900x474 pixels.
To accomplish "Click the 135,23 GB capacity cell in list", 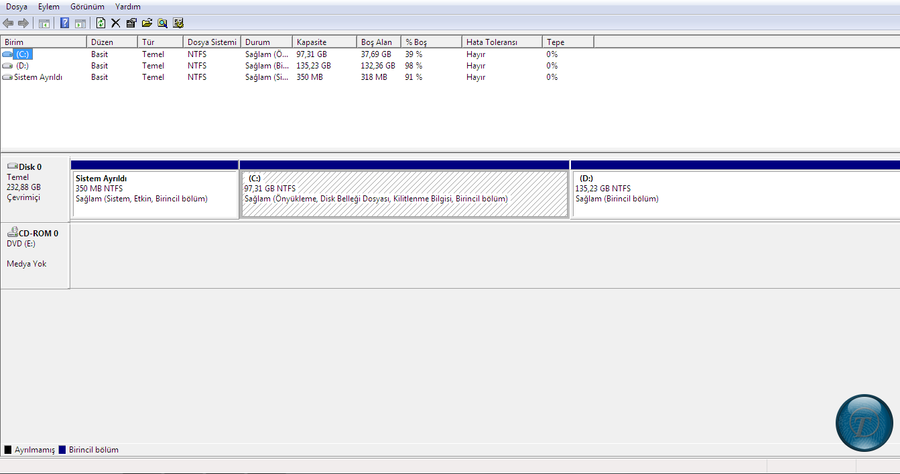I will (313, 65).
